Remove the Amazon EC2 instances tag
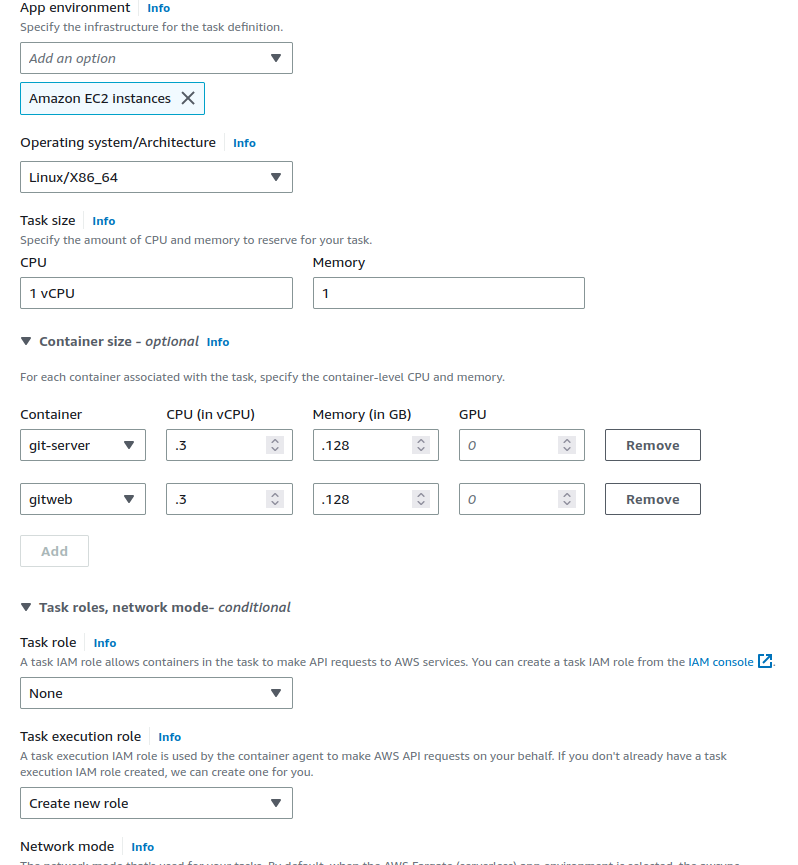The height and width of the screenshot is (865, 798). [187, 98]
